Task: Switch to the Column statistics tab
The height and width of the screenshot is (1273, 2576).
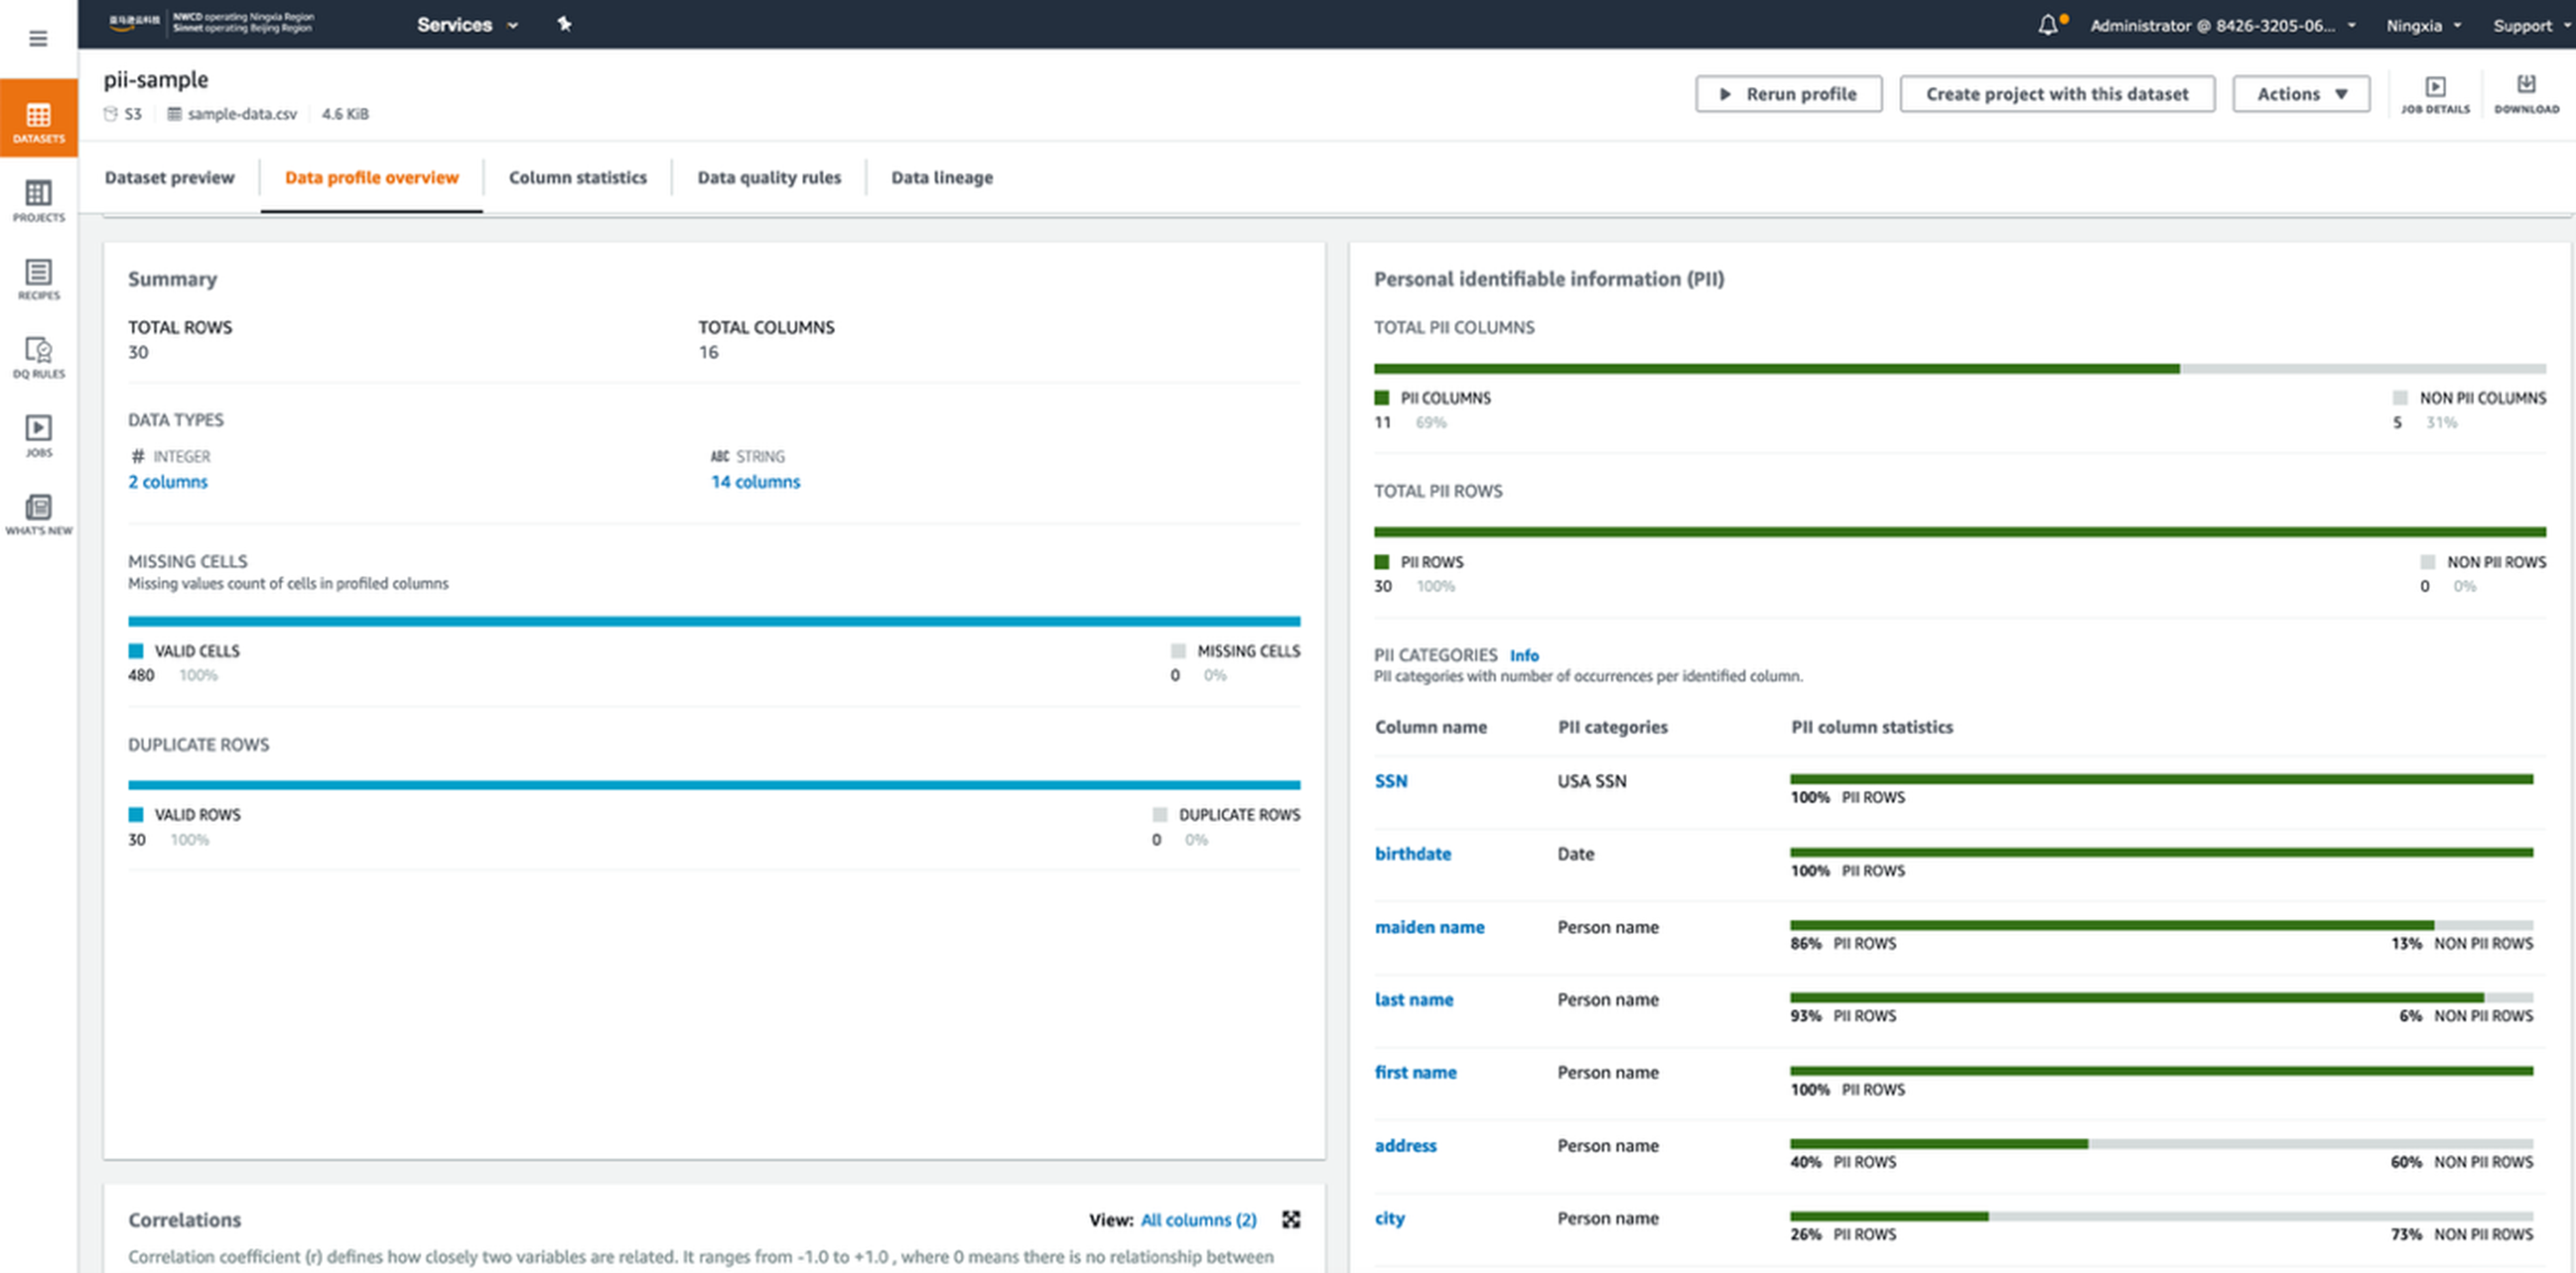Action: [577, 178]
